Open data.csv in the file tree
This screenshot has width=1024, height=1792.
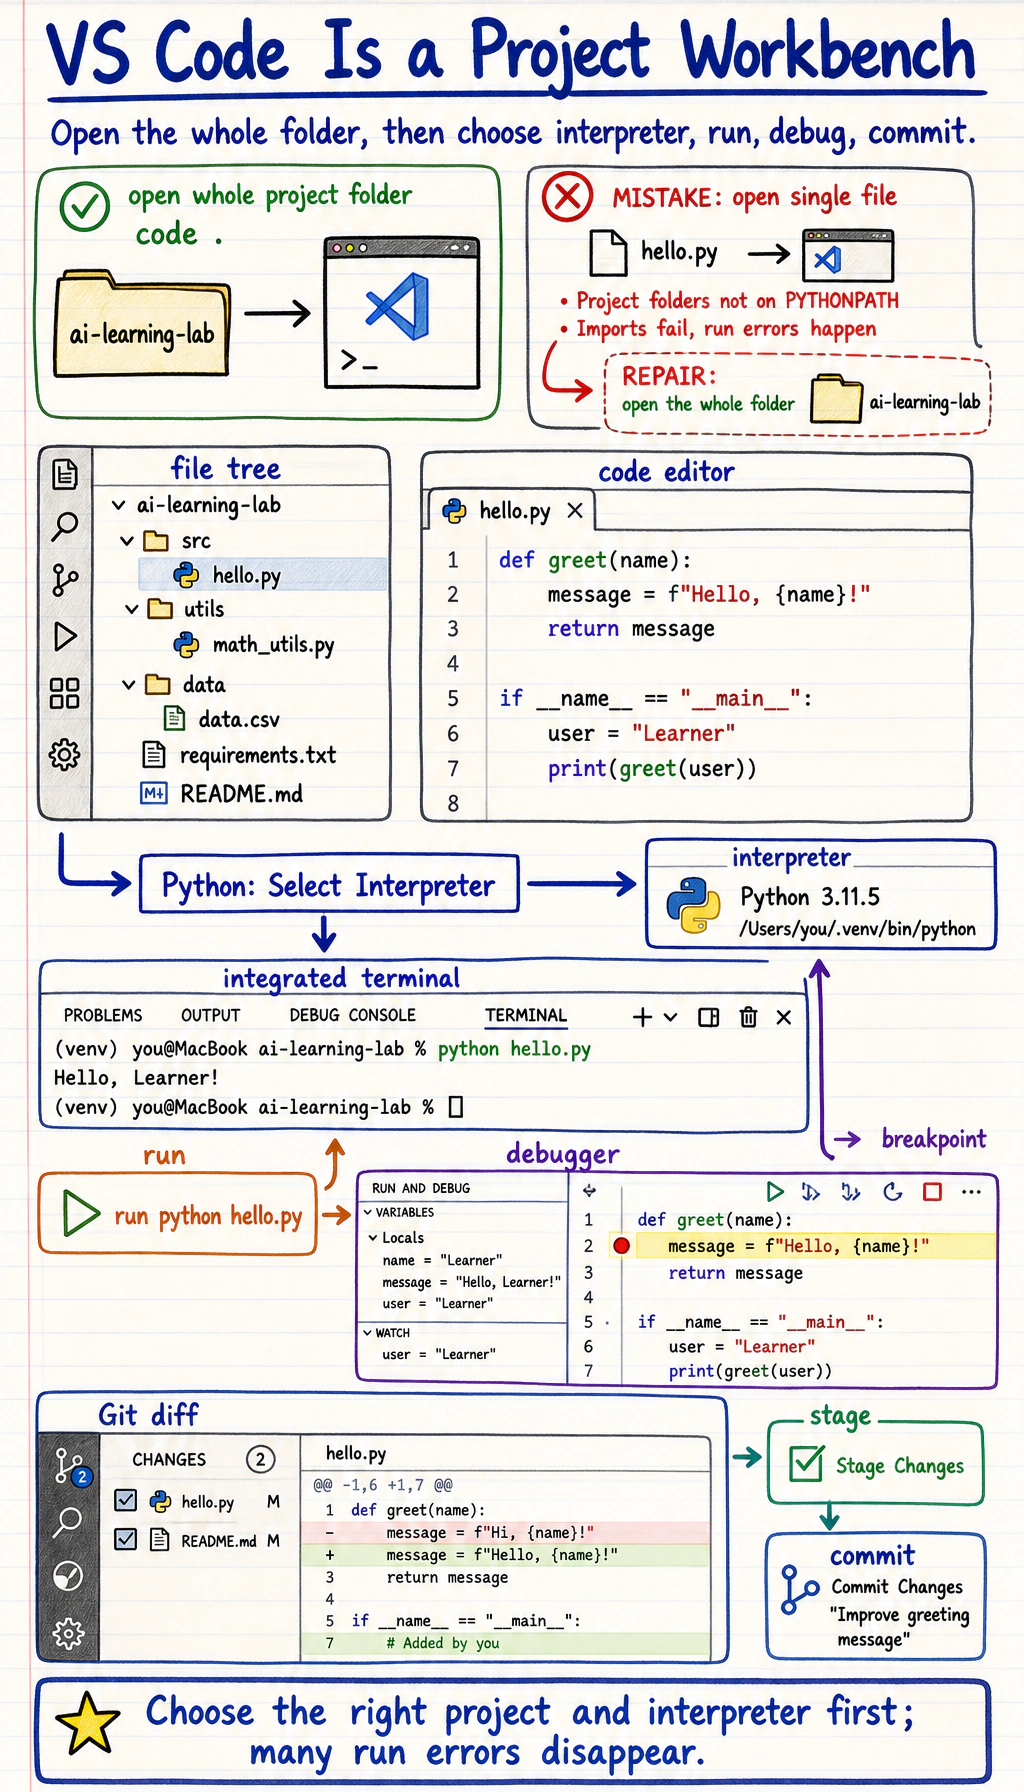click(221, 719)
